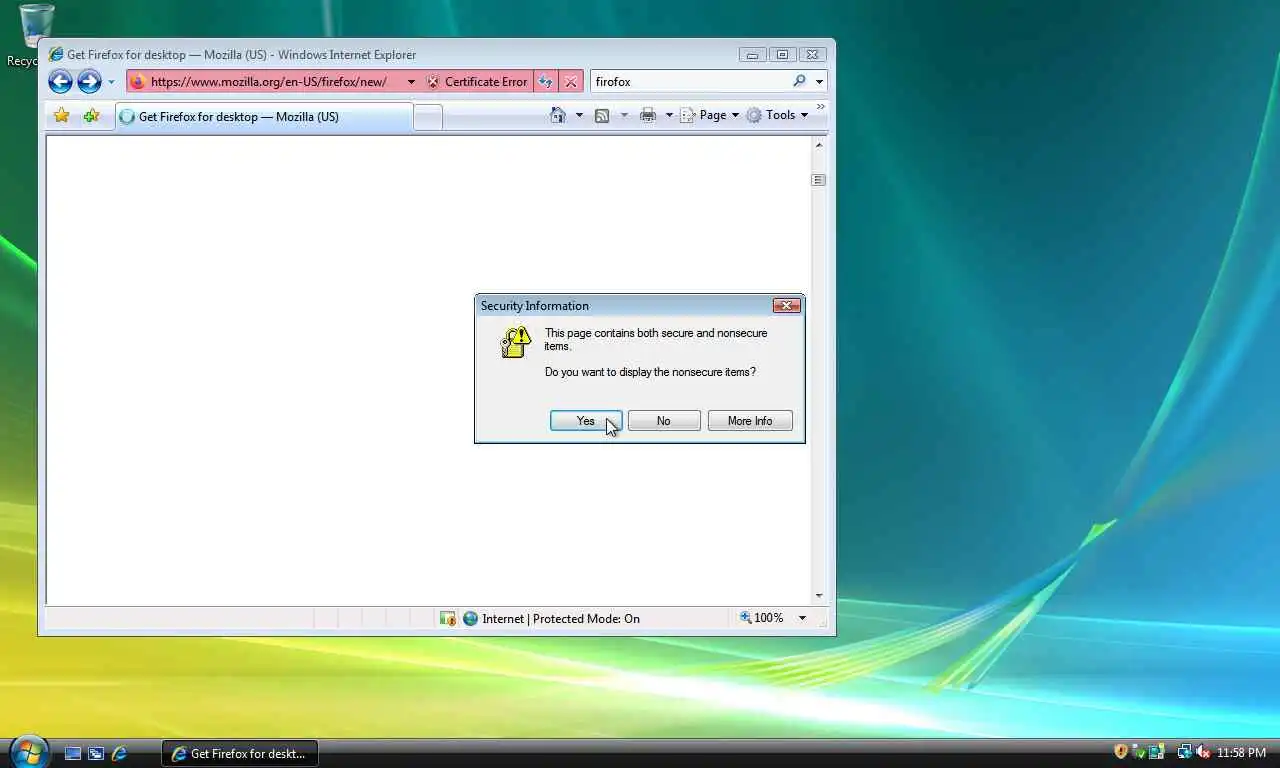
Task: Click the 100% zoom level button
Action: [762, 618]
